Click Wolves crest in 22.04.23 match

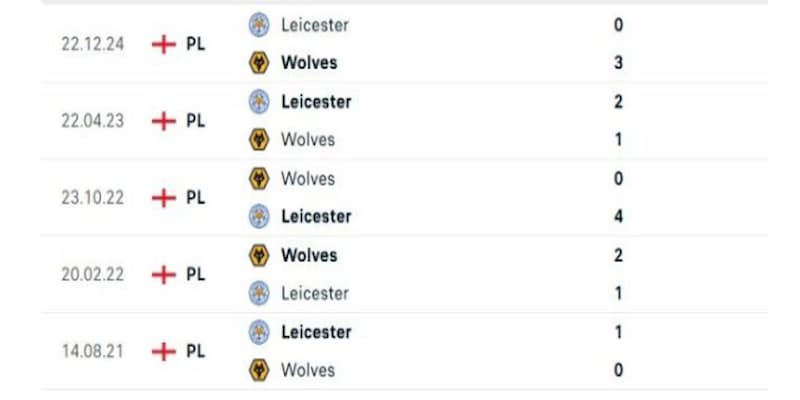(x=259, y=139)
